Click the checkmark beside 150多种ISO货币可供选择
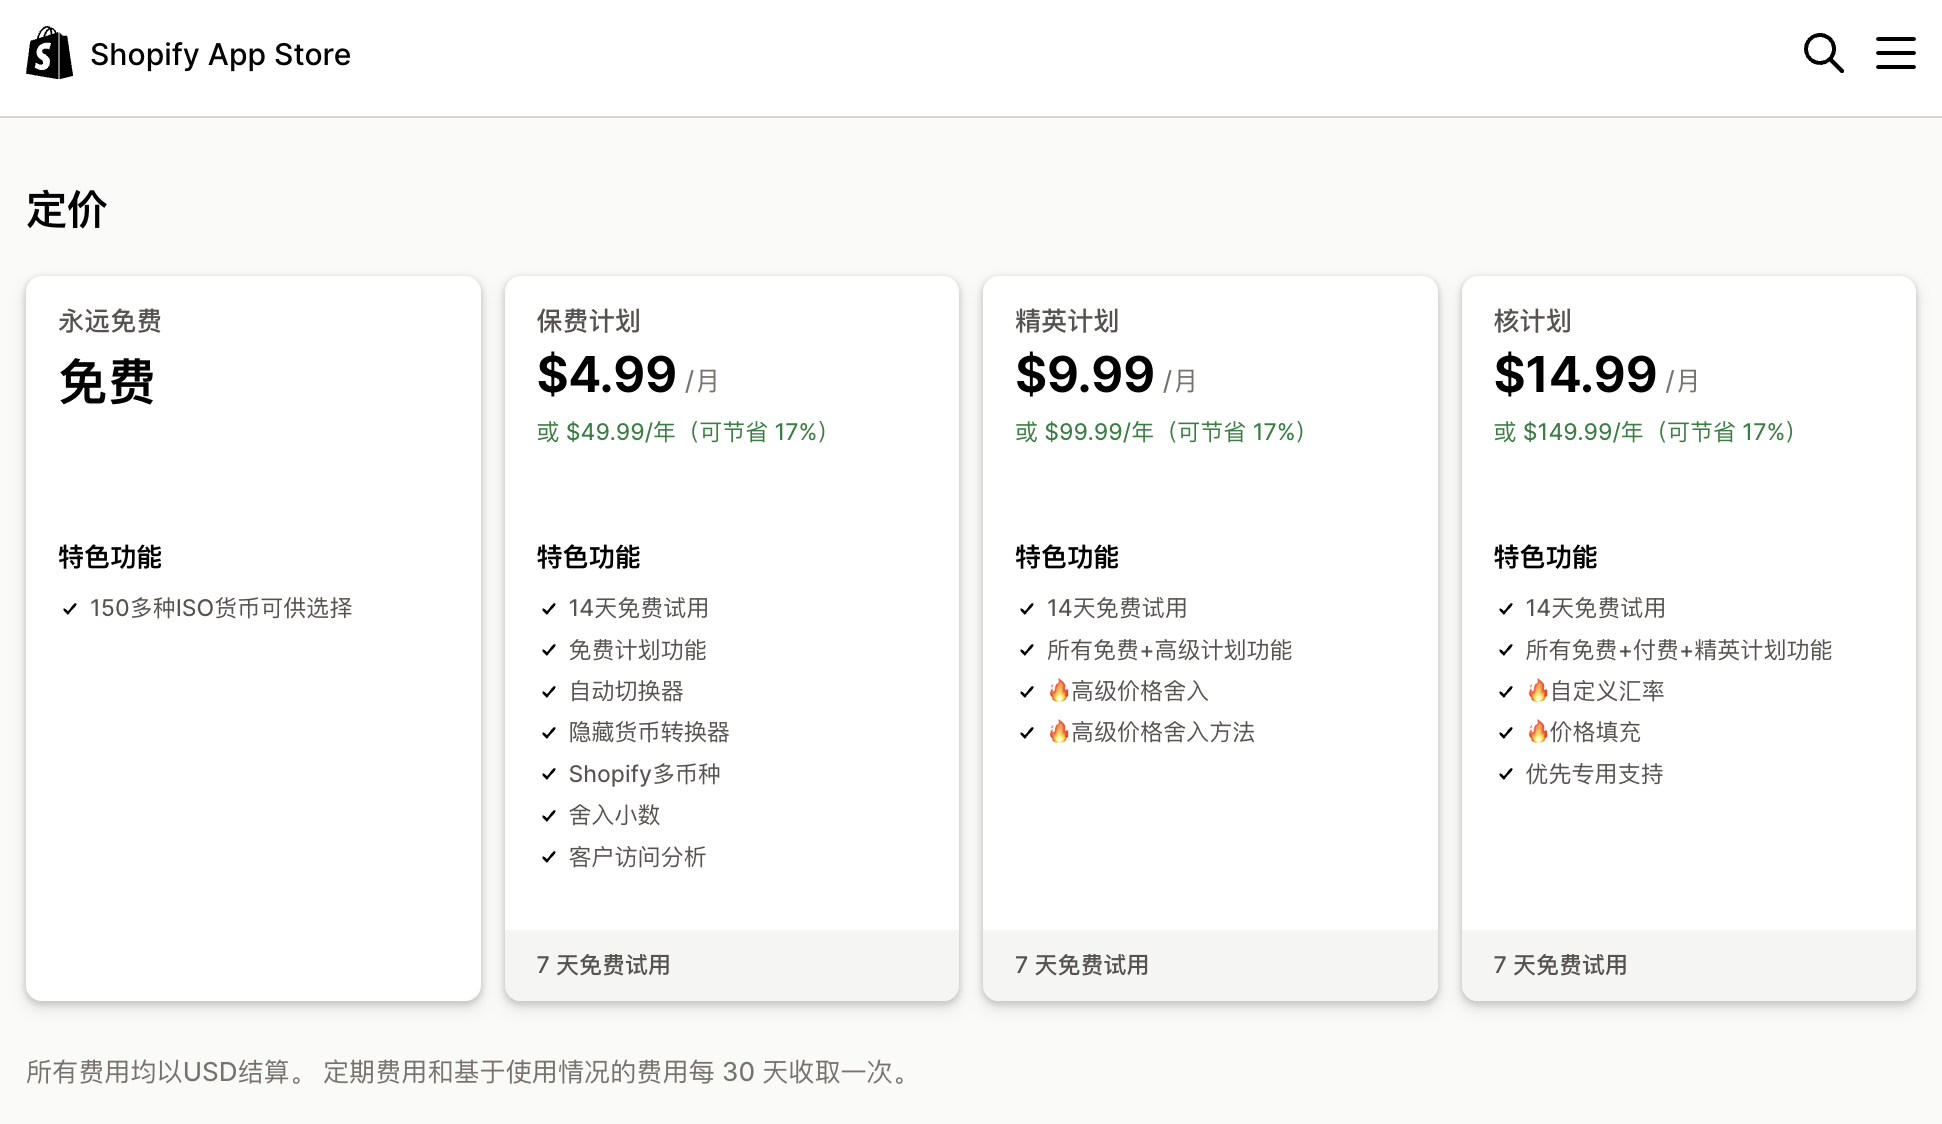 pyautogui.click(x=69, y=607)
